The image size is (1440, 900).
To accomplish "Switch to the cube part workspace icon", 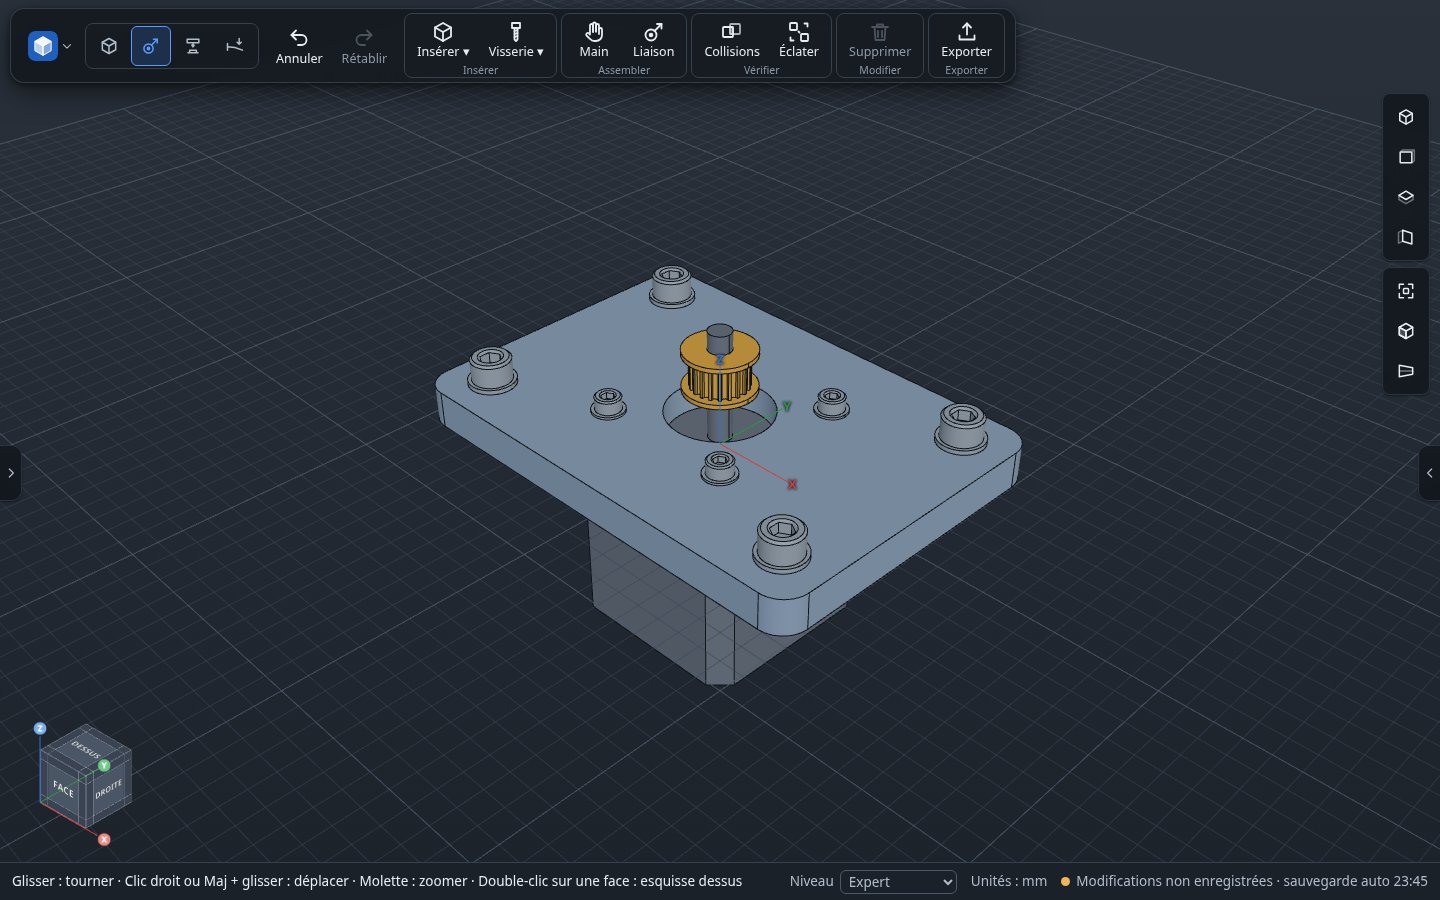I will click(x=109, y=46).
